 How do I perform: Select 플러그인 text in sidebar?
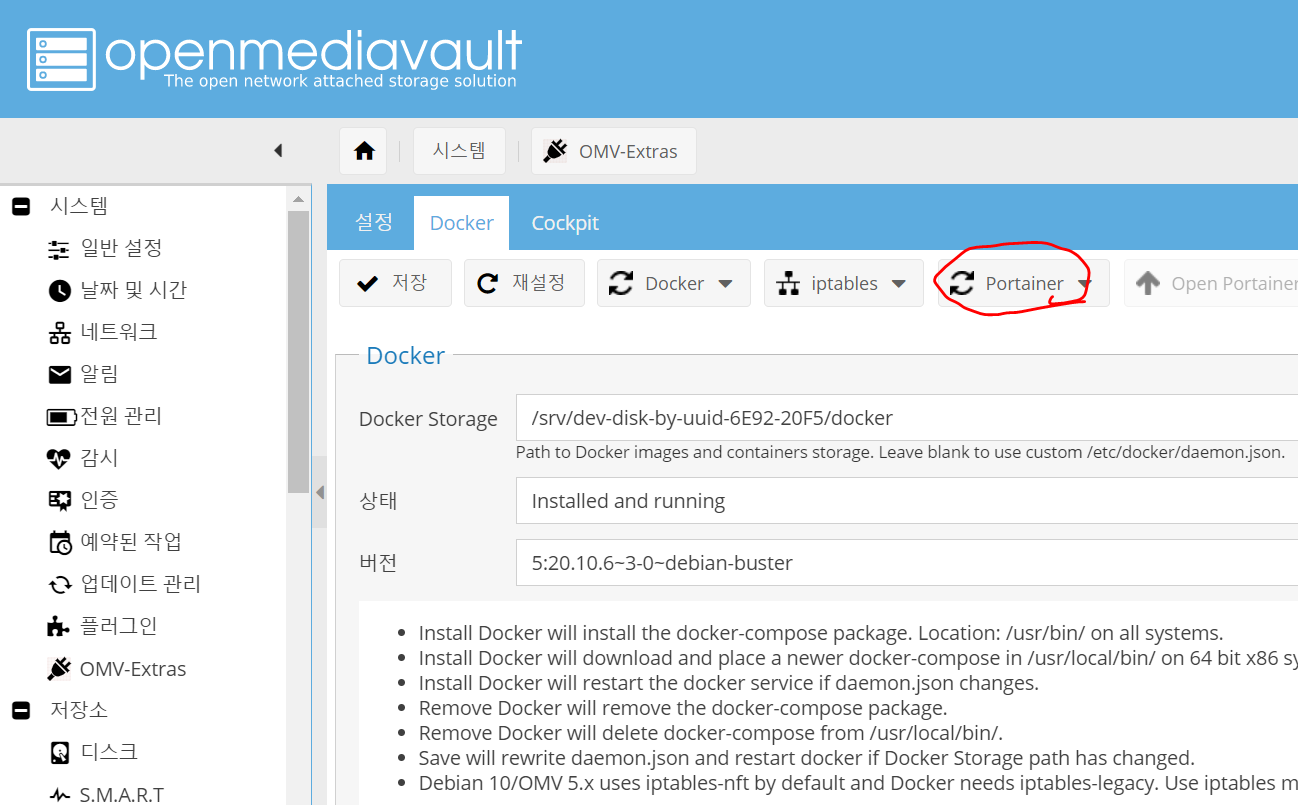(118, 626)
